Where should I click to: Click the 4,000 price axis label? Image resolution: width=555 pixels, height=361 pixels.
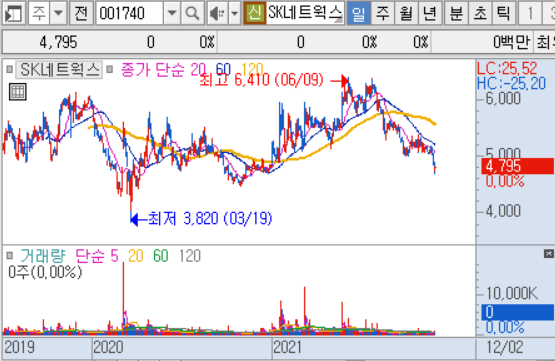[503, 211]
